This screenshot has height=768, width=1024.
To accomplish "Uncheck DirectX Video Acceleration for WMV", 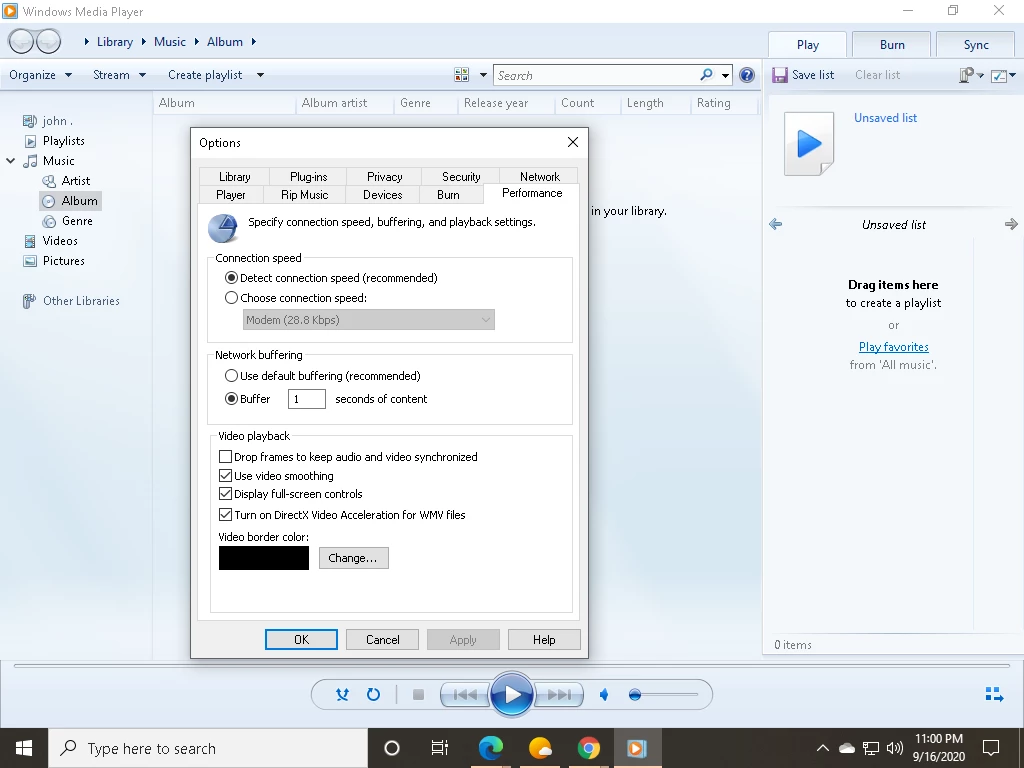I will point(225,515).
